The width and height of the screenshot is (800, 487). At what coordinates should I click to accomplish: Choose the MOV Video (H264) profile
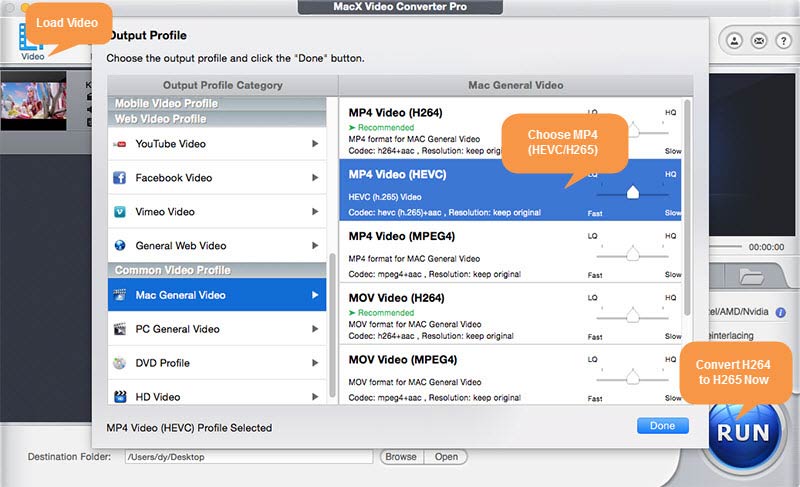[x=510, y=314]
